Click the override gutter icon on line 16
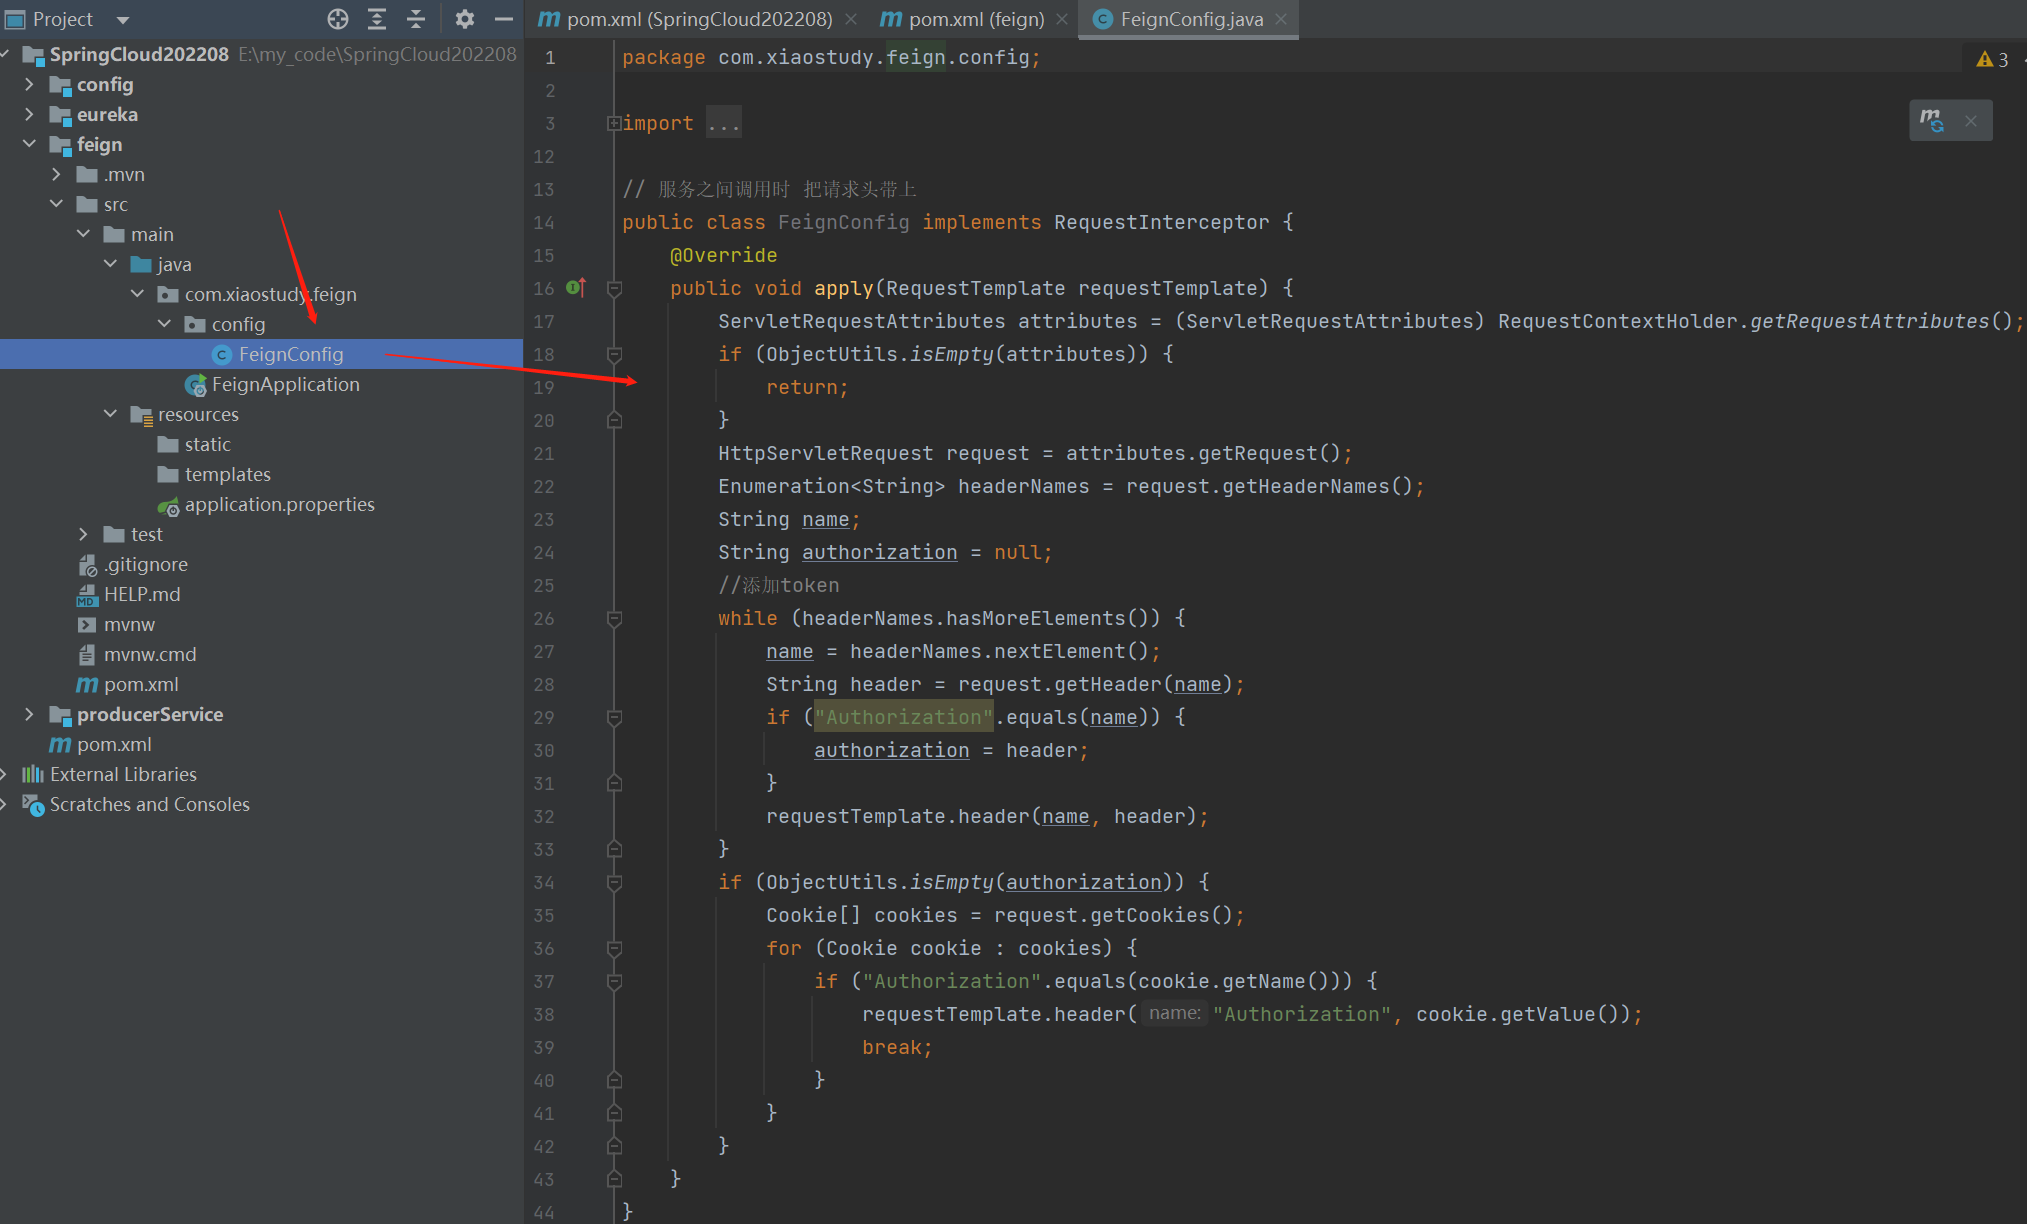This screenshot has height=1224, width=2027. (x=576, y=288)
